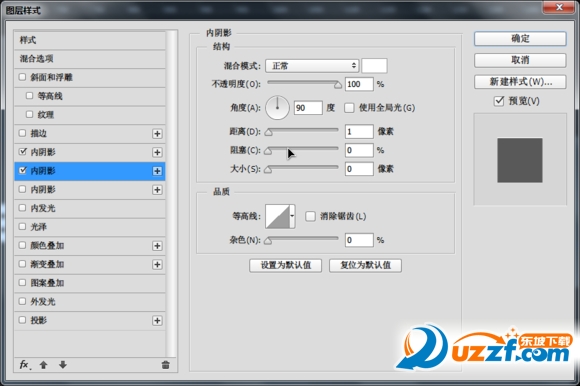Viewport: 580px width, 386px height.
Task: Close the 图层样式 dialog
Action: pos(559,7)
